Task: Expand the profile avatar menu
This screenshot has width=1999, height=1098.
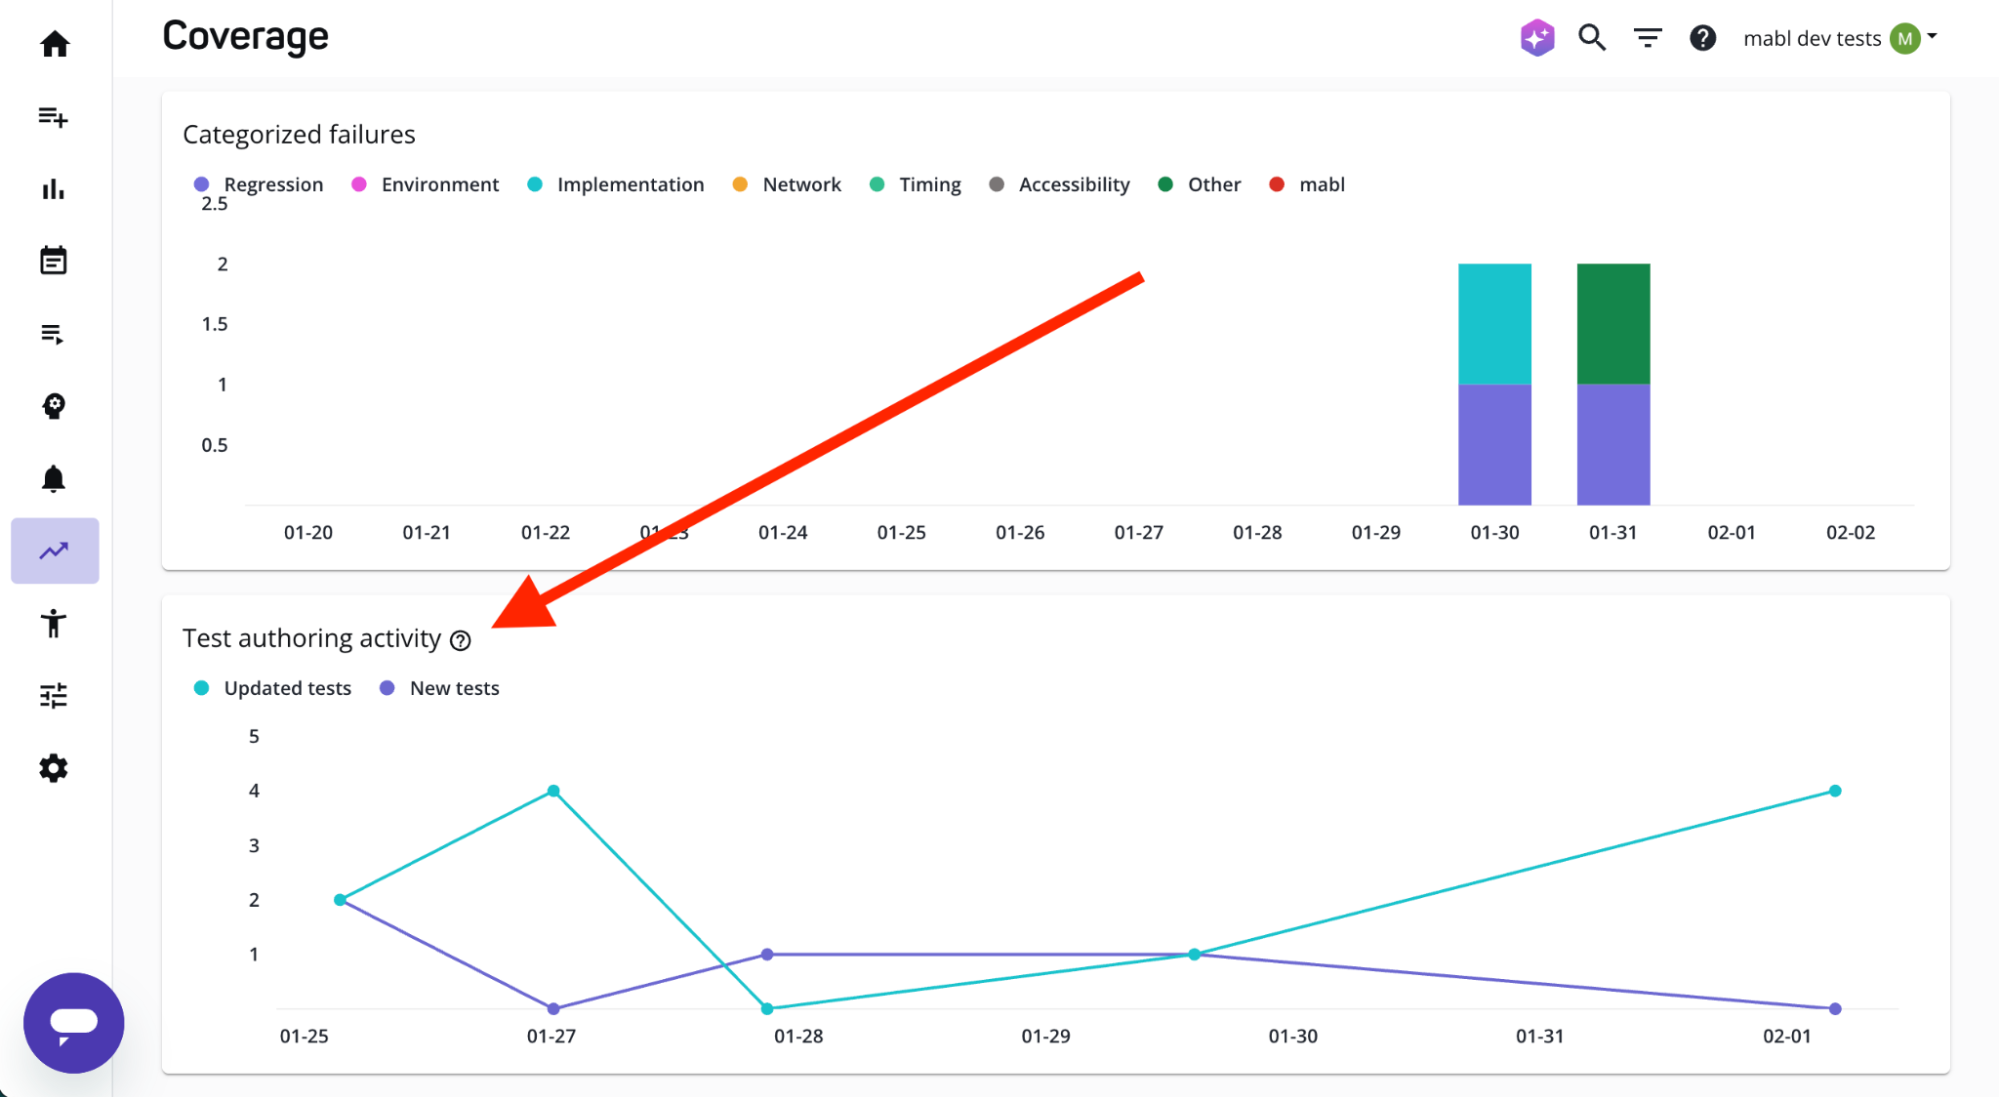Action: 1905,38
